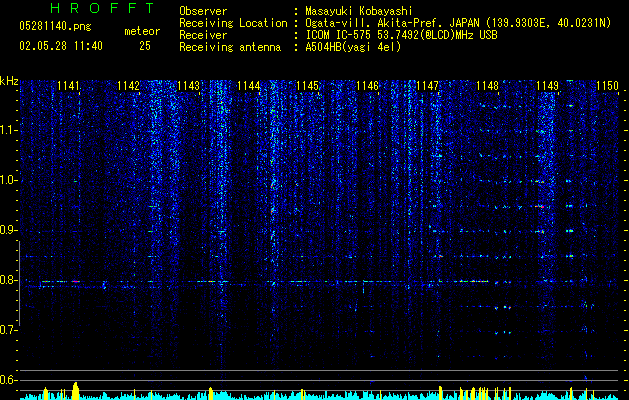Click the ICOM IC-575 receiver value
This screenshot has width=629, height=400.
(x=401, y=35)
